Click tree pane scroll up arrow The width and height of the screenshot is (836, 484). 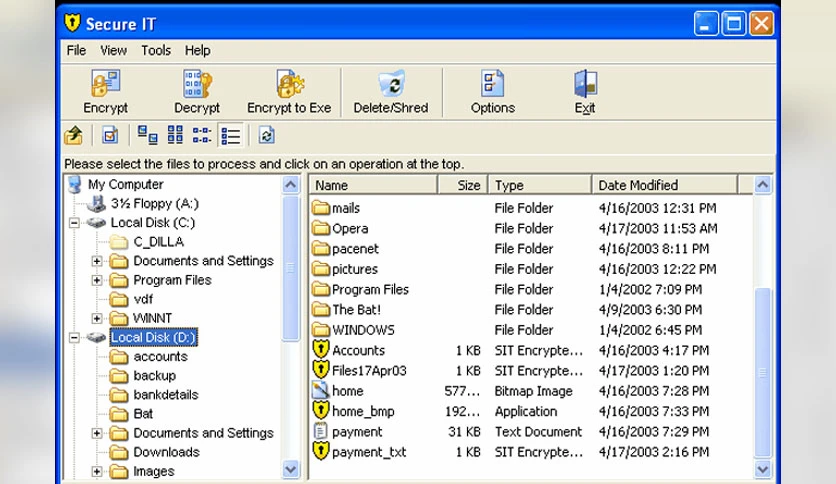[x=291, y=185]
